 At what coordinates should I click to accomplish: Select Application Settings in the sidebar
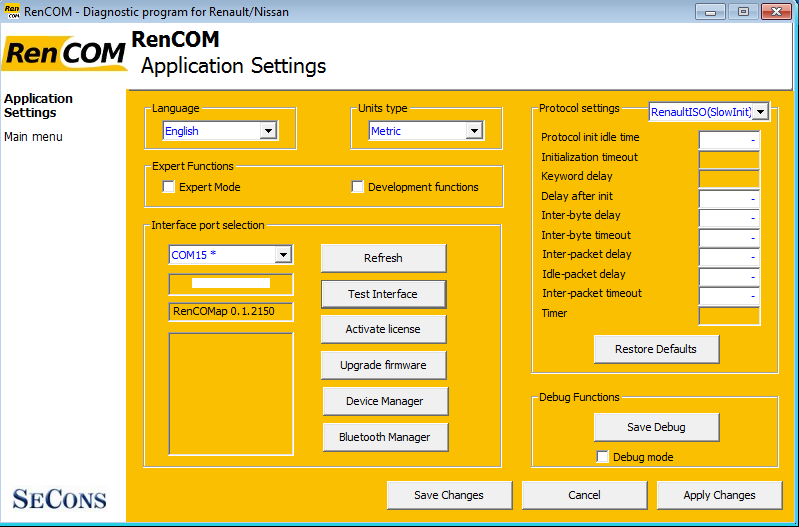(38, 106)
